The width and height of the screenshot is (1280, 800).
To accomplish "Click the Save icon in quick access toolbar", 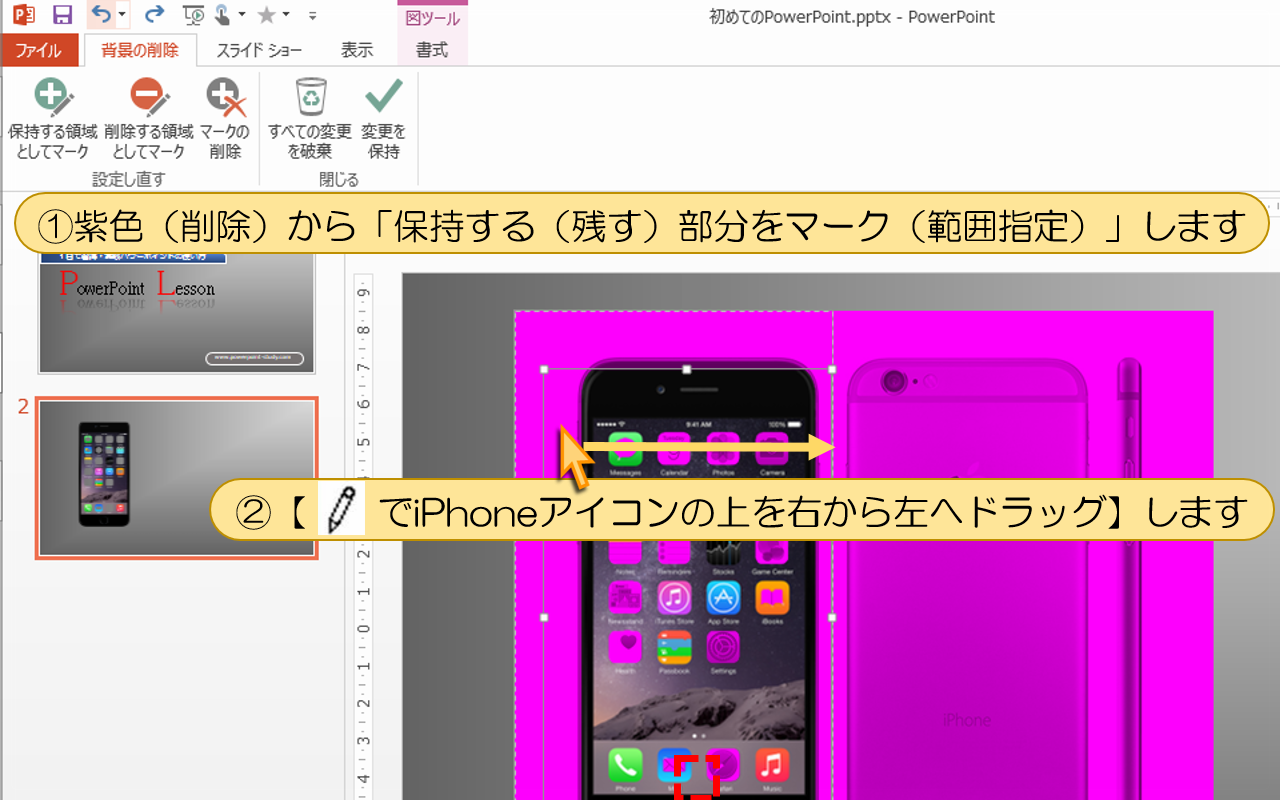I will pyautogui.click(x=62, y=15).
